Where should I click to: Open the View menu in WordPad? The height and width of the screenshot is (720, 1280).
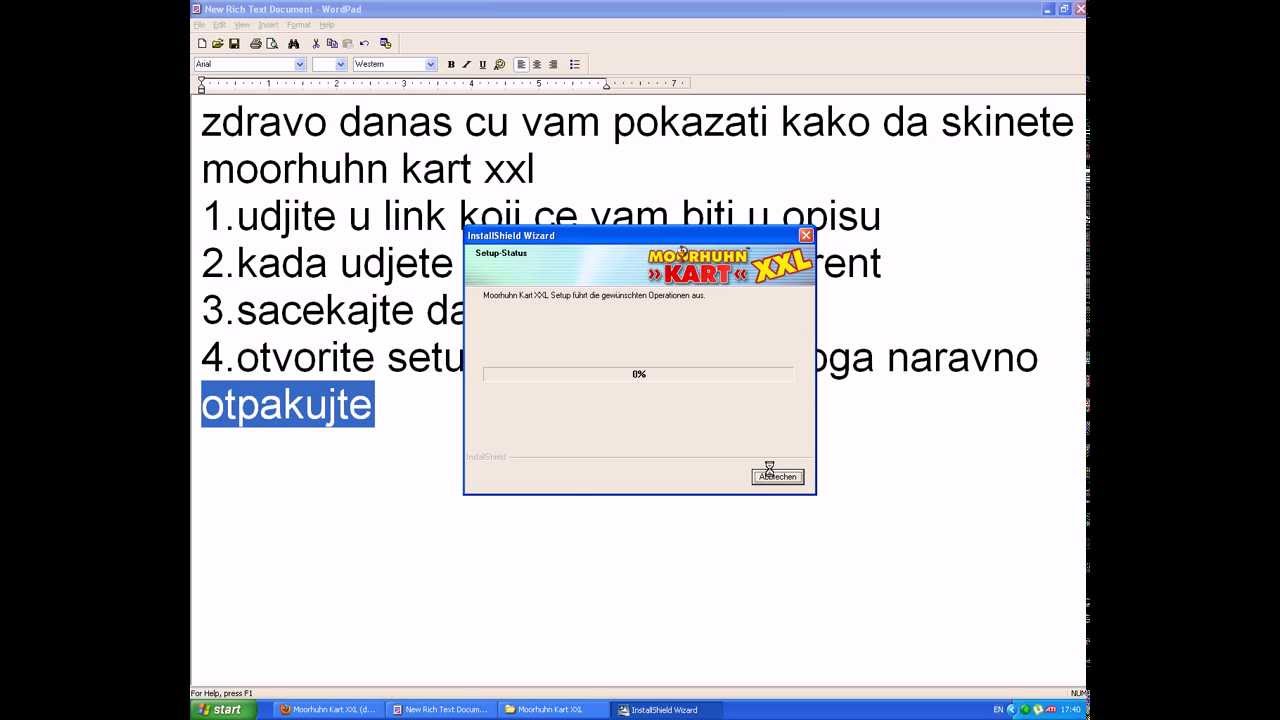(242, 25)
